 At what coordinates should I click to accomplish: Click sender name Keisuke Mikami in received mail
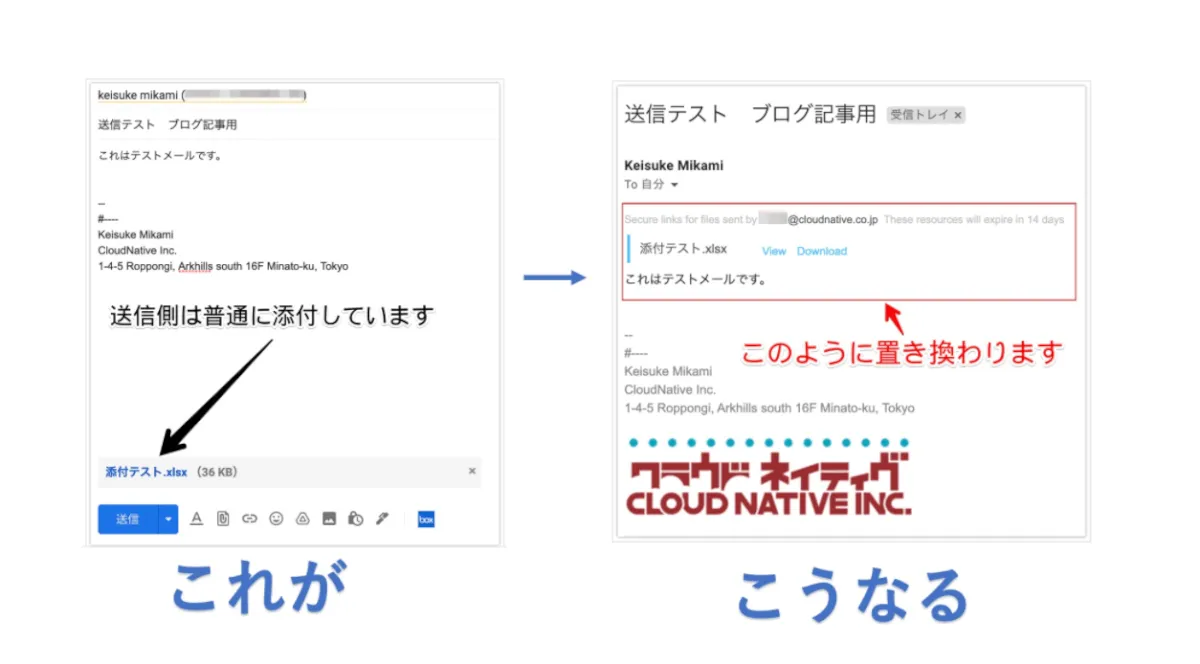coord(674,166)
